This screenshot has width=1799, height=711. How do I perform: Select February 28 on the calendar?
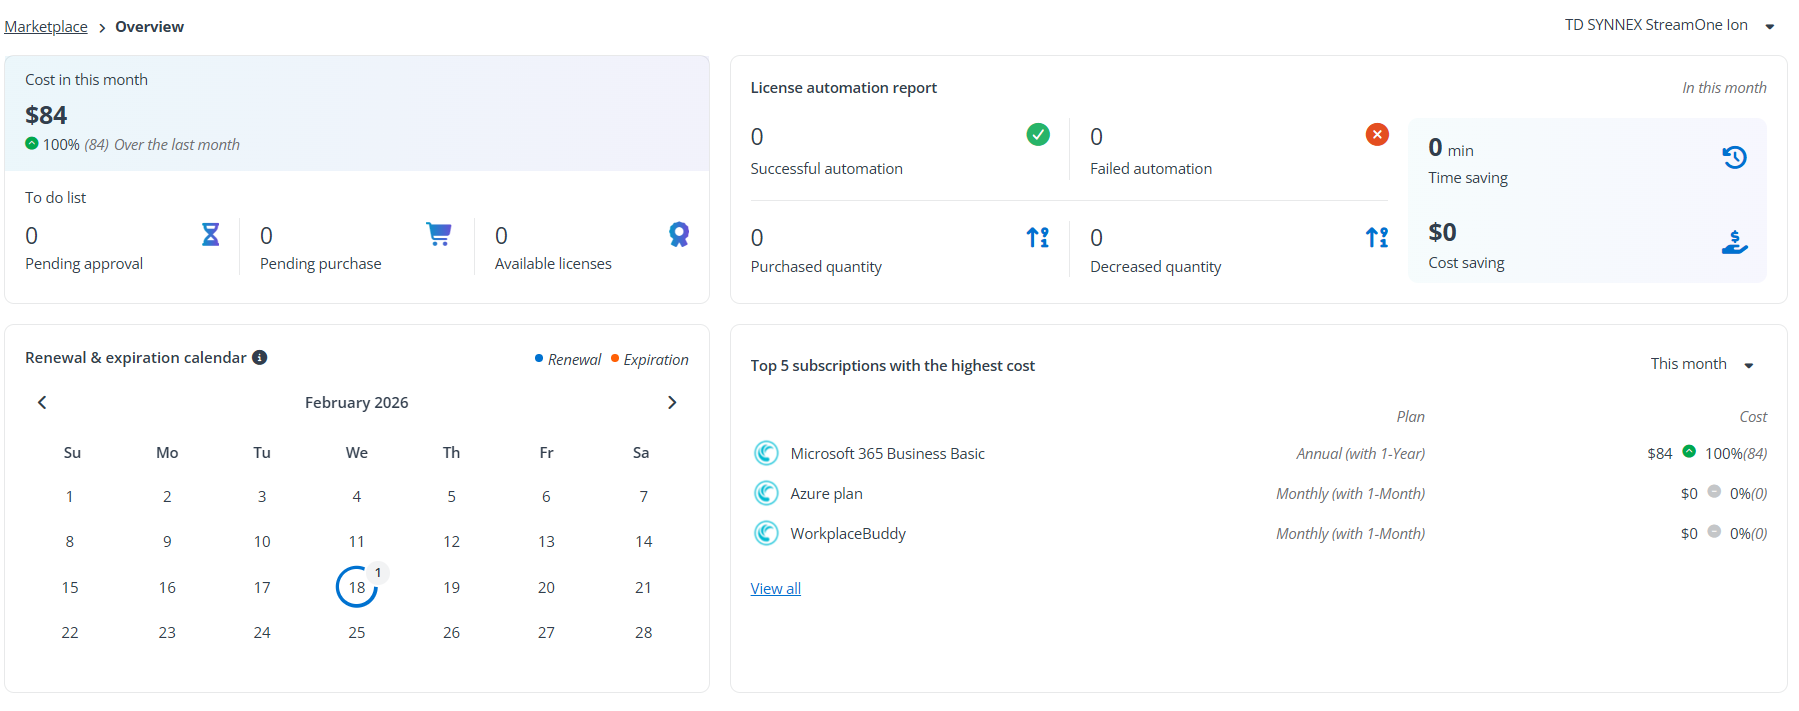click(x=643, y=632)
